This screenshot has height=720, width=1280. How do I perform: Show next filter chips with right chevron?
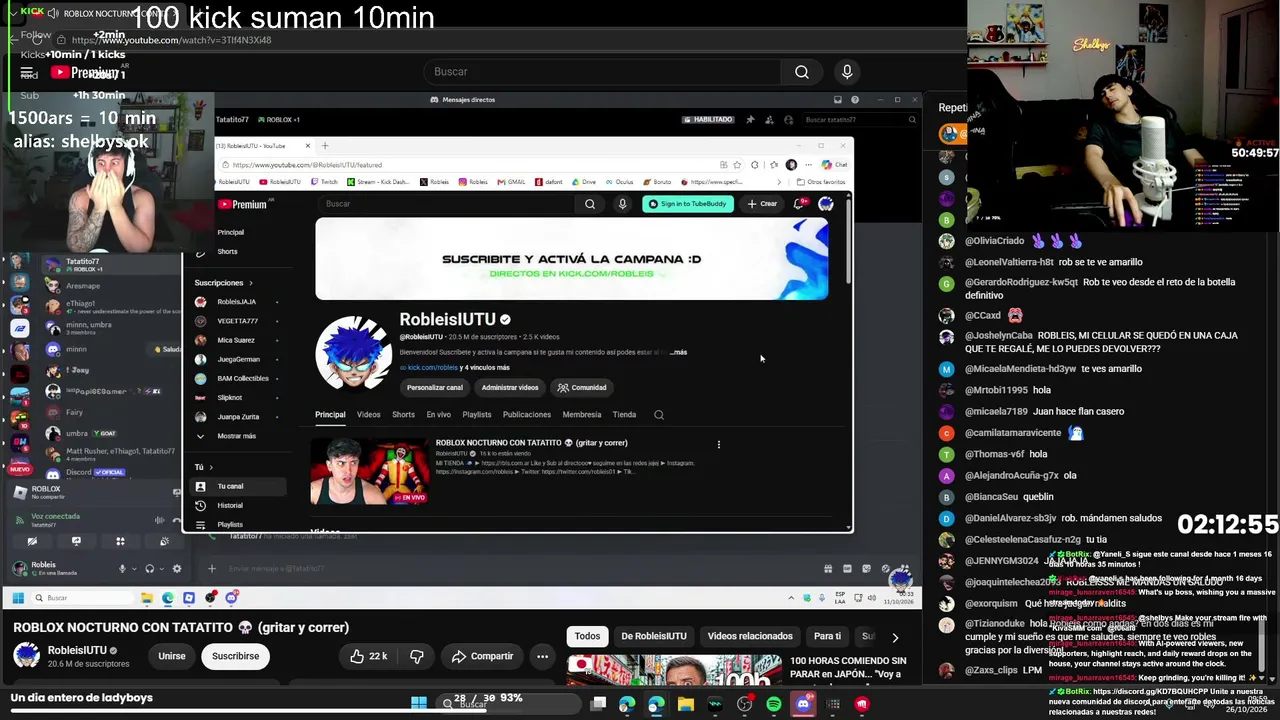(895, 637)
